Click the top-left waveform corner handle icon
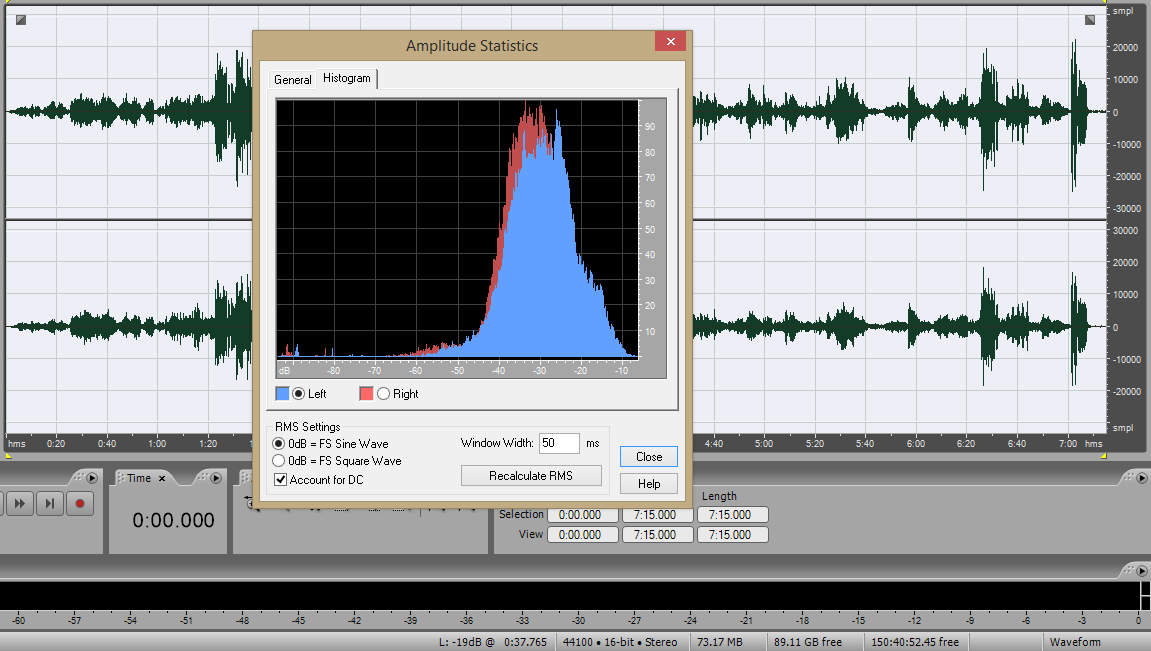The image size is (1151, 651). click(x=21, y=20)
